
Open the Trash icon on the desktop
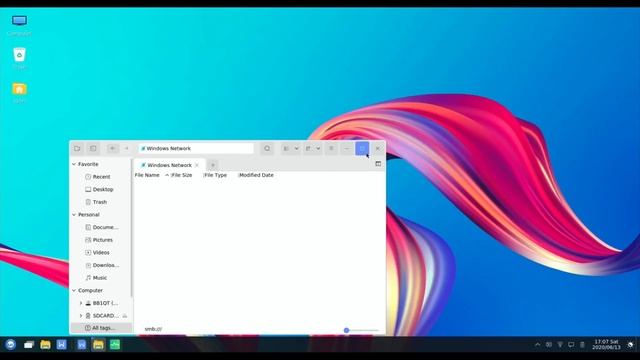[x=19, y=58]
